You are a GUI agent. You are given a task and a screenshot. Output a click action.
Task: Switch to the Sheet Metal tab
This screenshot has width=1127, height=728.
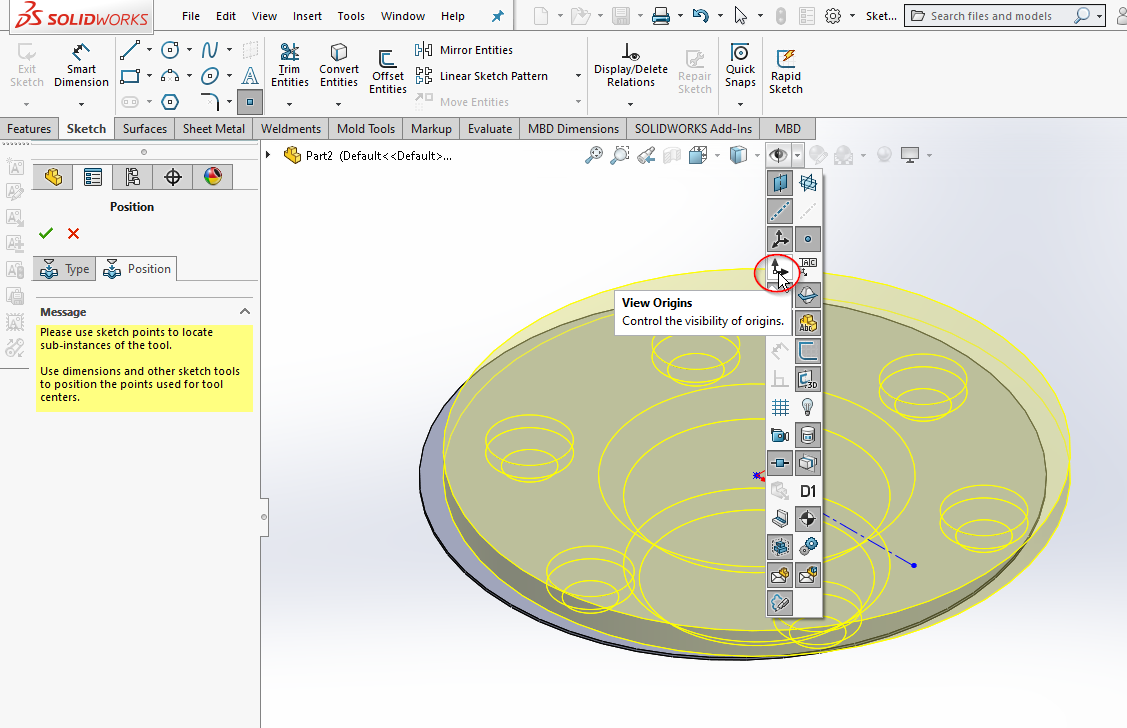coord(213,129)
